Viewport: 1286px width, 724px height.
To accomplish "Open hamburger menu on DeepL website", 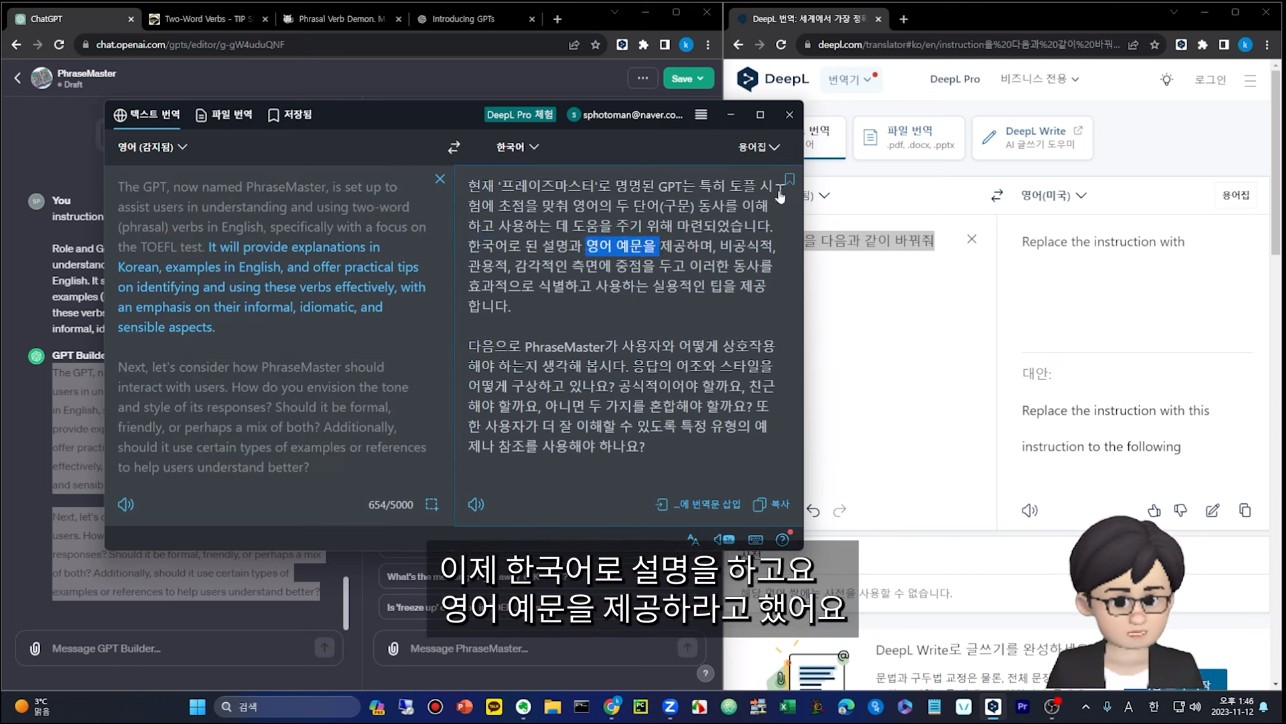I will 1250,80.
